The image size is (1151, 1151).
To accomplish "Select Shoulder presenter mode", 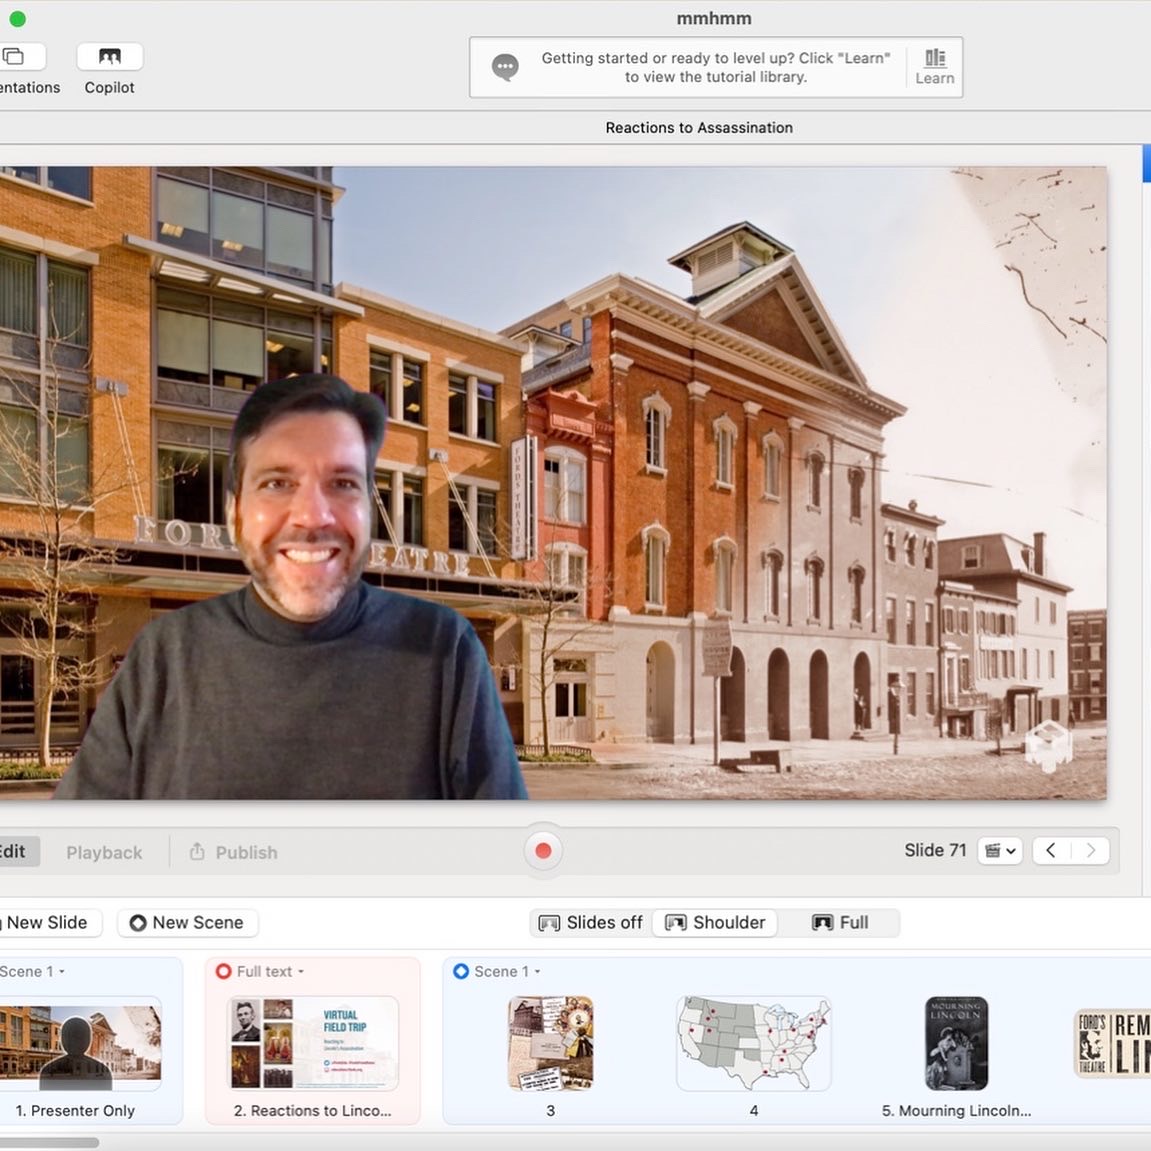I will coord(715,923).
